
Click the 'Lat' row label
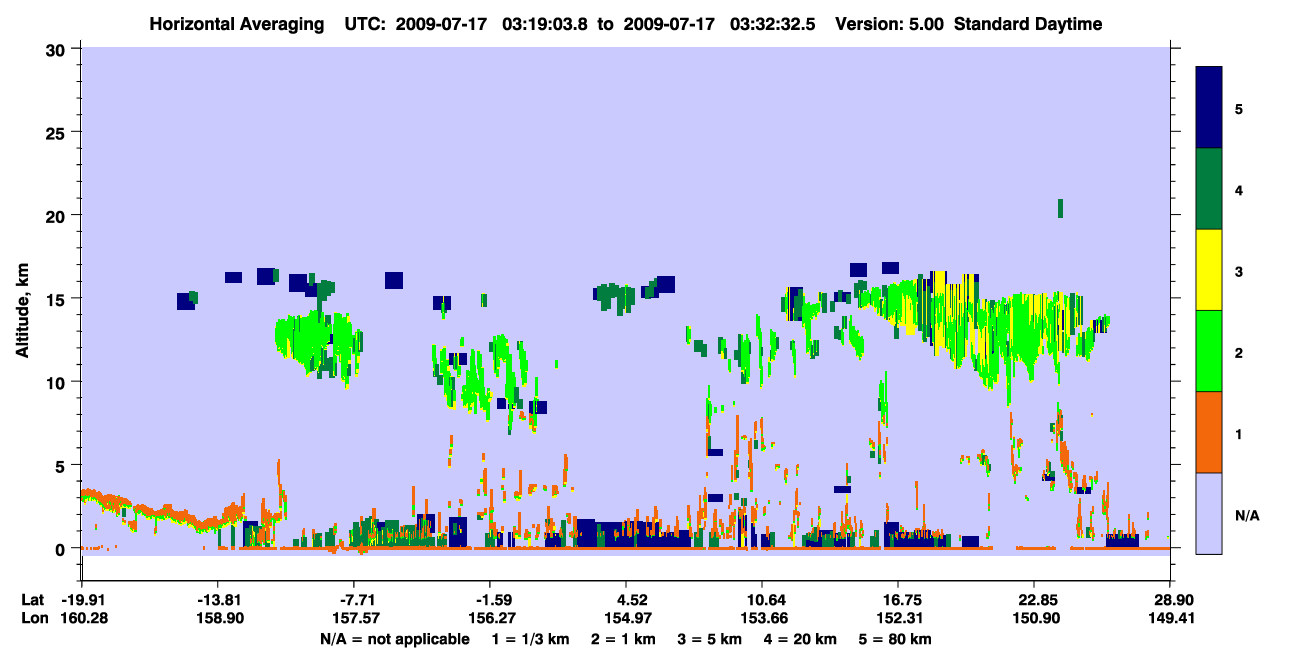[x=33, y=600]
